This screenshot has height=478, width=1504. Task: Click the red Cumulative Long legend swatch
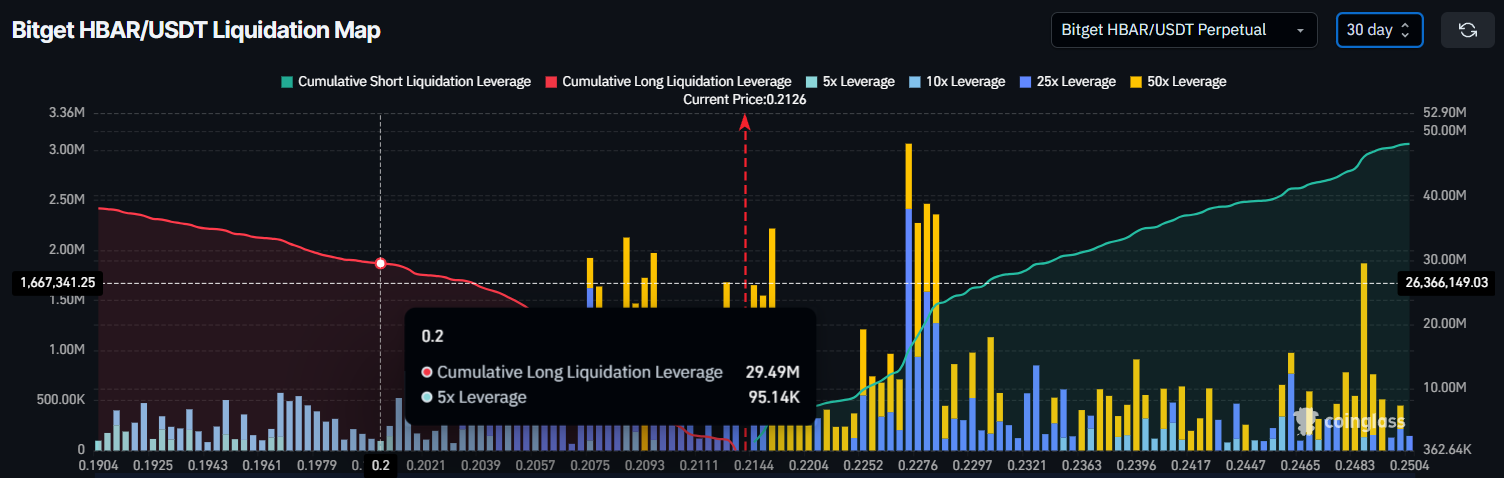pyautogui.click(x=551, y=82)
